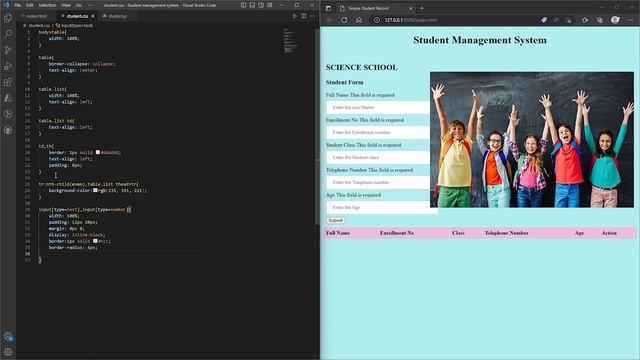Open the Manage gear in VS Code
640x360 pixels.
coord(8,352)
